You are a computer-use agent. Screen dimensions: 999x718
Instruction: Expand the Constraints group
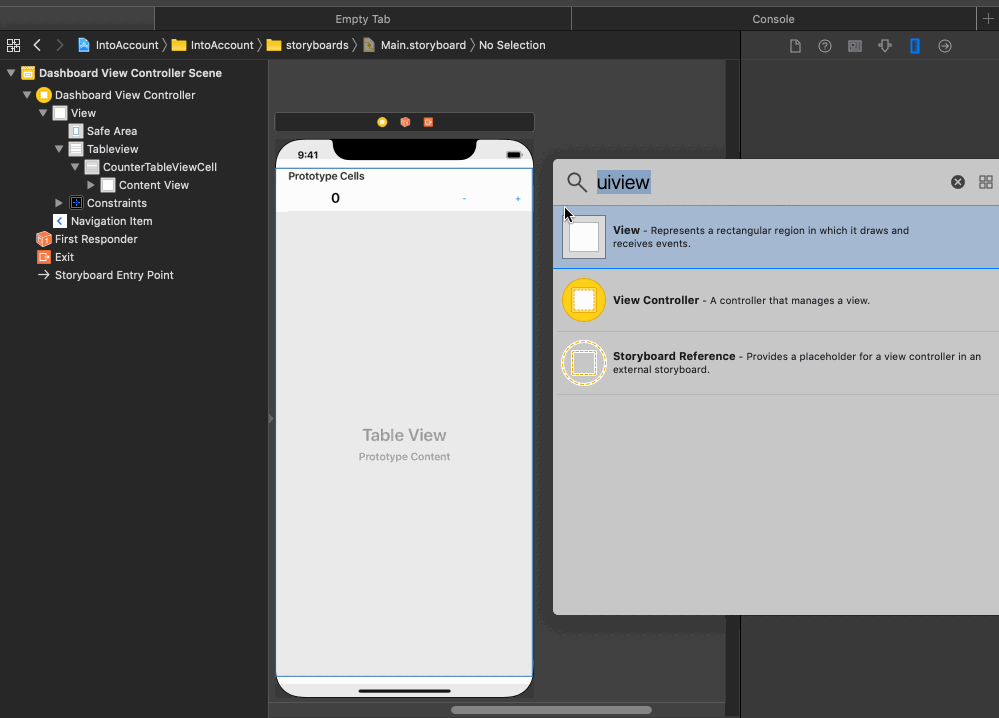(x=59, y=203)
